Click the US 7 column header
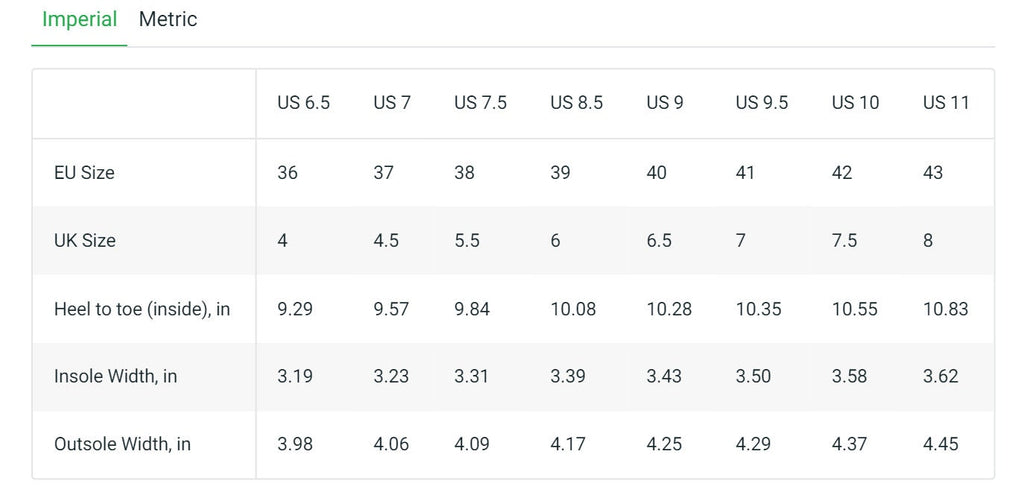The width and height of the screenshot is (1024, 501). pyautogui.click(x=392, y=103)
